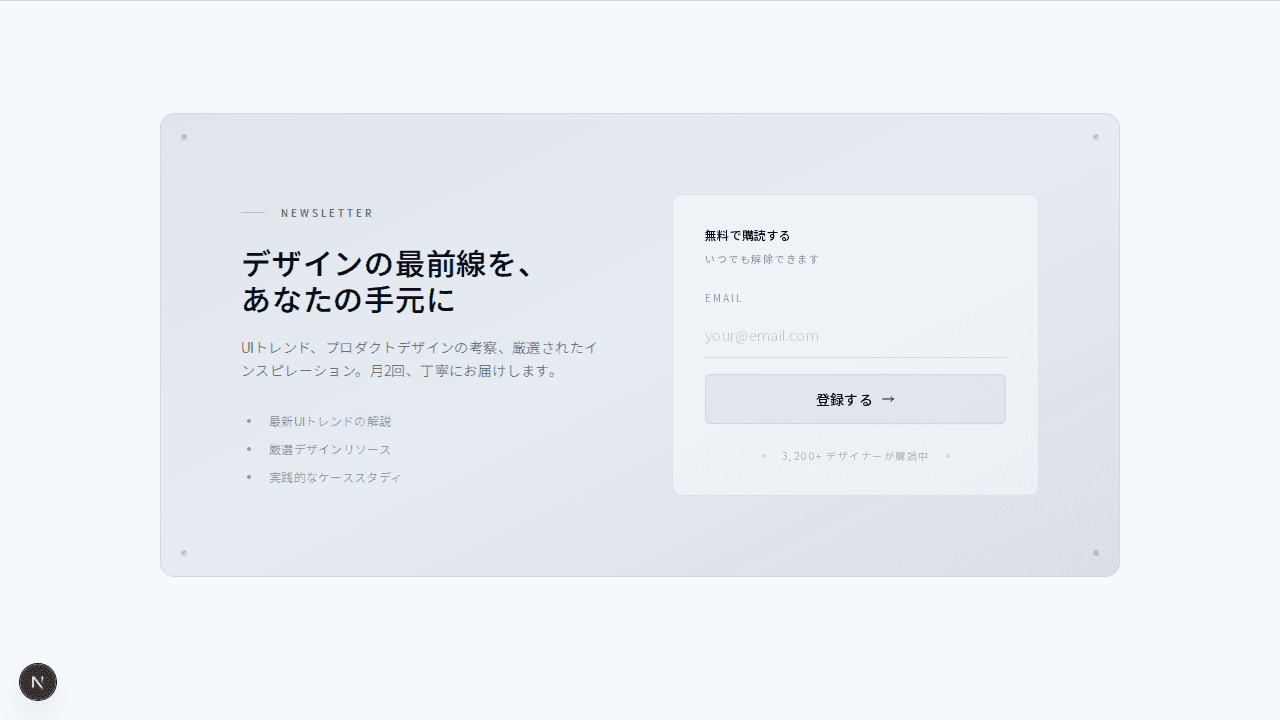
Task: Click the top-right corner dot of card
Action: coord(1096,137)
